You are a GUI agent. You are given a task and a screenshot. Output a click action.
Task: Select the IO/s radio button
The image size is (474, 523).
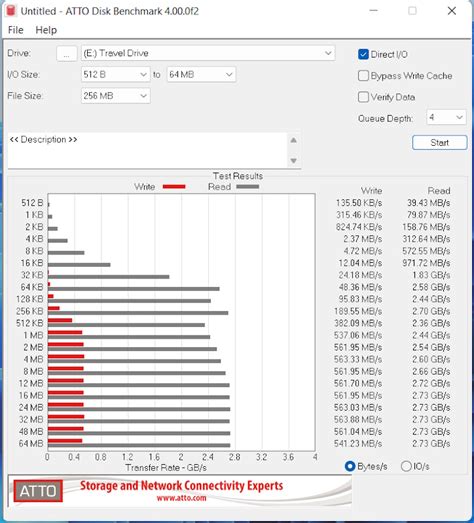[406, 466]
